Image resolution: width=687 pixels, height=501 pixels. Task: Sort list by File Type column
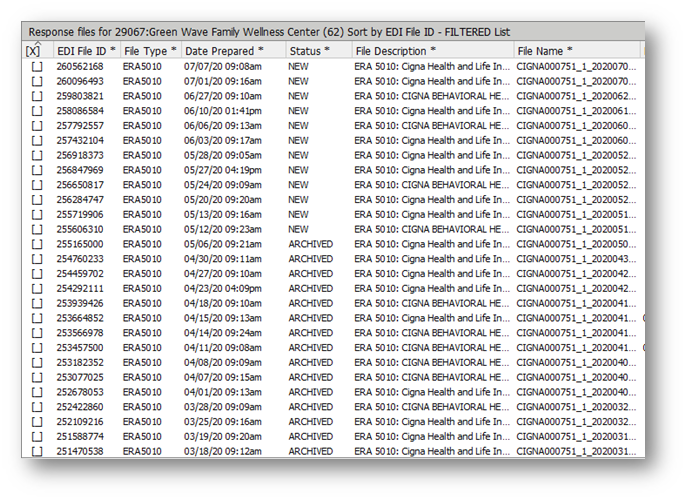click(151, 50)
